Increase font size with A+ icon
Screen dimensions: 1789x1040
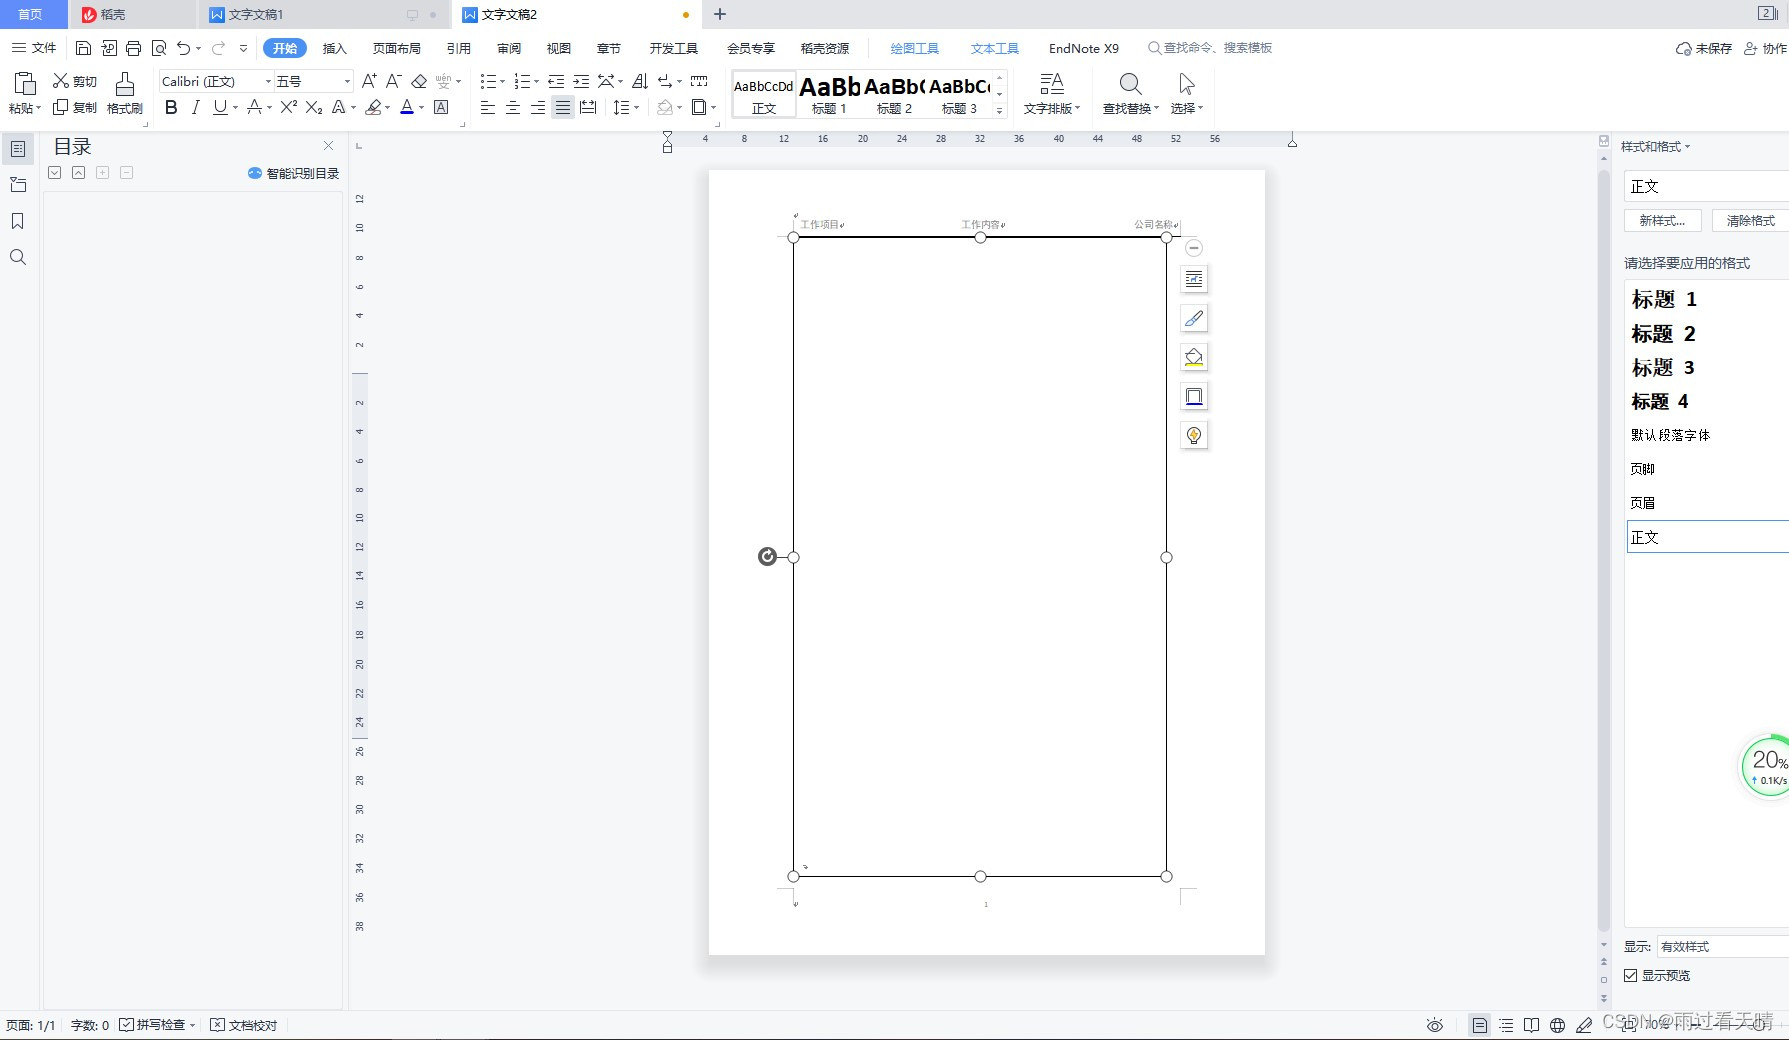369,81
